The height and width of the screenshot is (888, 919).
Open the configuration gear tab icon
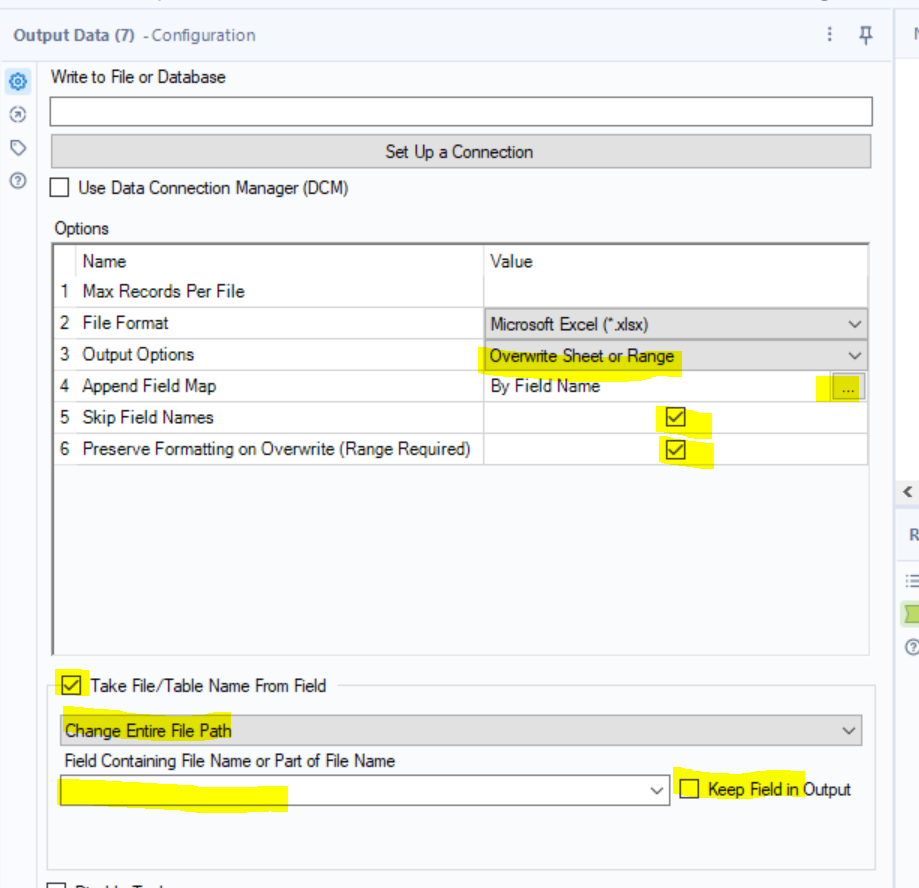(17, 82)
